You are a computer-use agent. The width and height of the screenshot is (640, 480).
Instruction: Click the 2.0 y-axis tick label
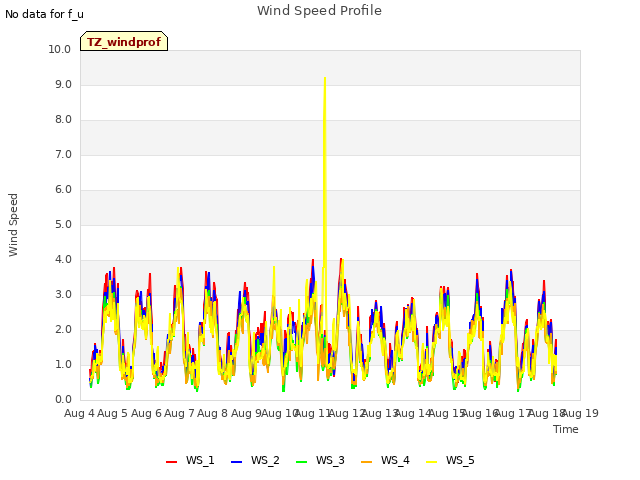click(x=63, y=330)
